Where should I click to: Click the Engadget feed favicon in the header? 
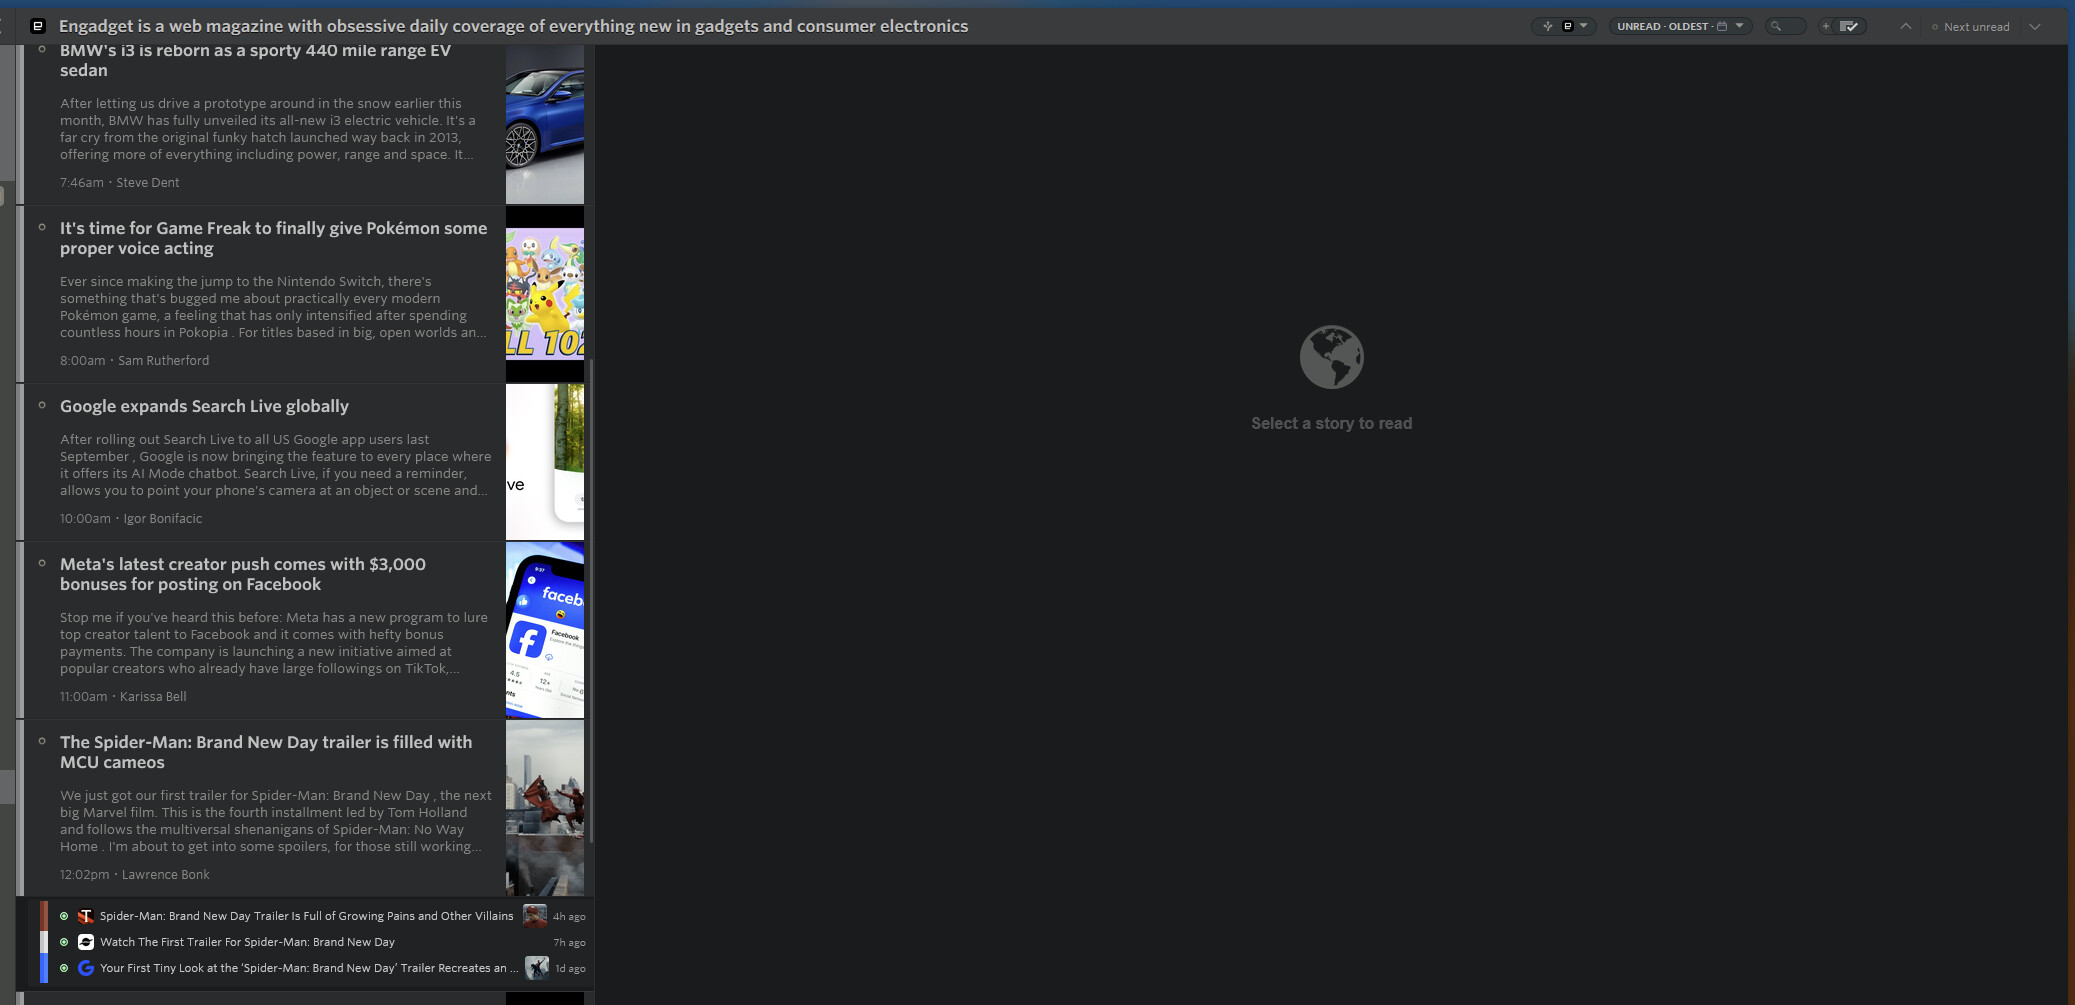(x=38, y=26)
